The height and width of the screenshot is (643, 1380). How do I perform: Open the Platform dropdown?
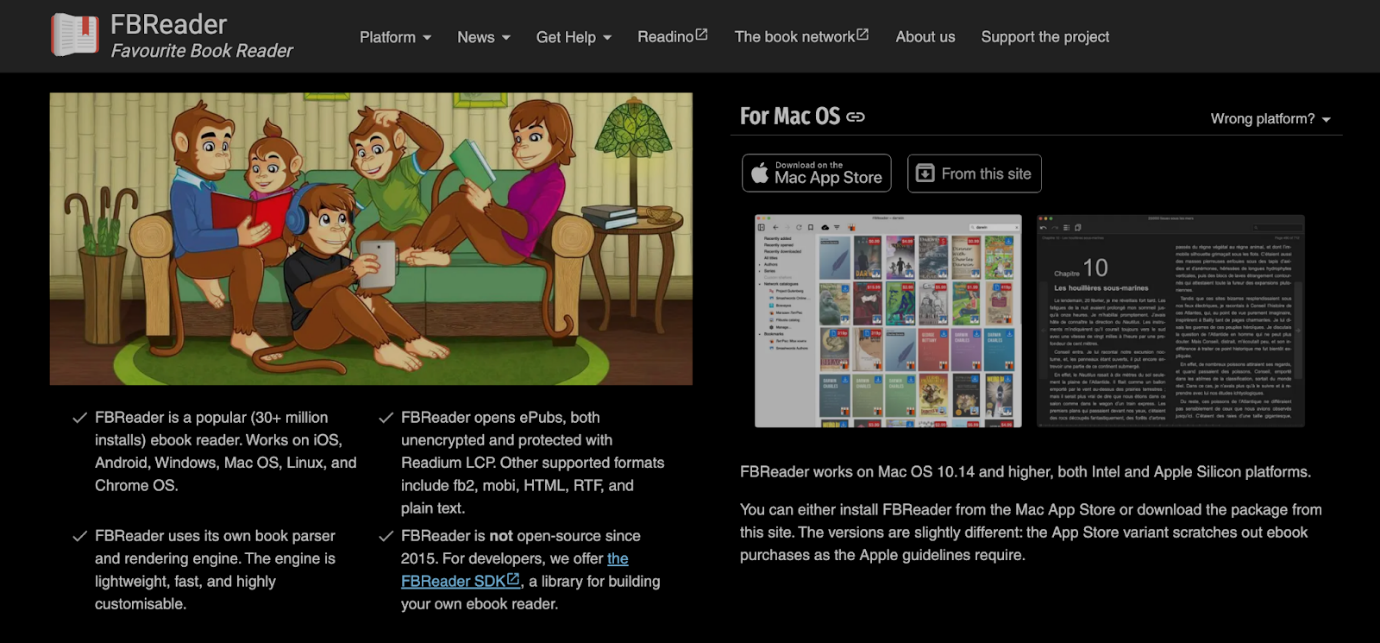(395, 37)
